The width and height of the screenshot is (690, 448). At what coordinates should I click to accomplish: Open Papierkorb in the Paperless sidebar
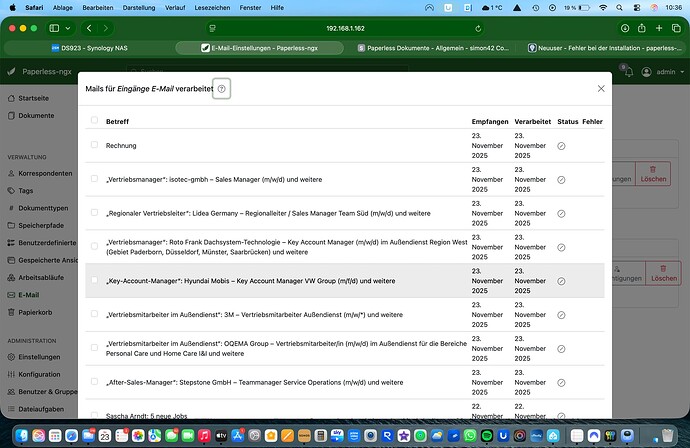point(30,312)
